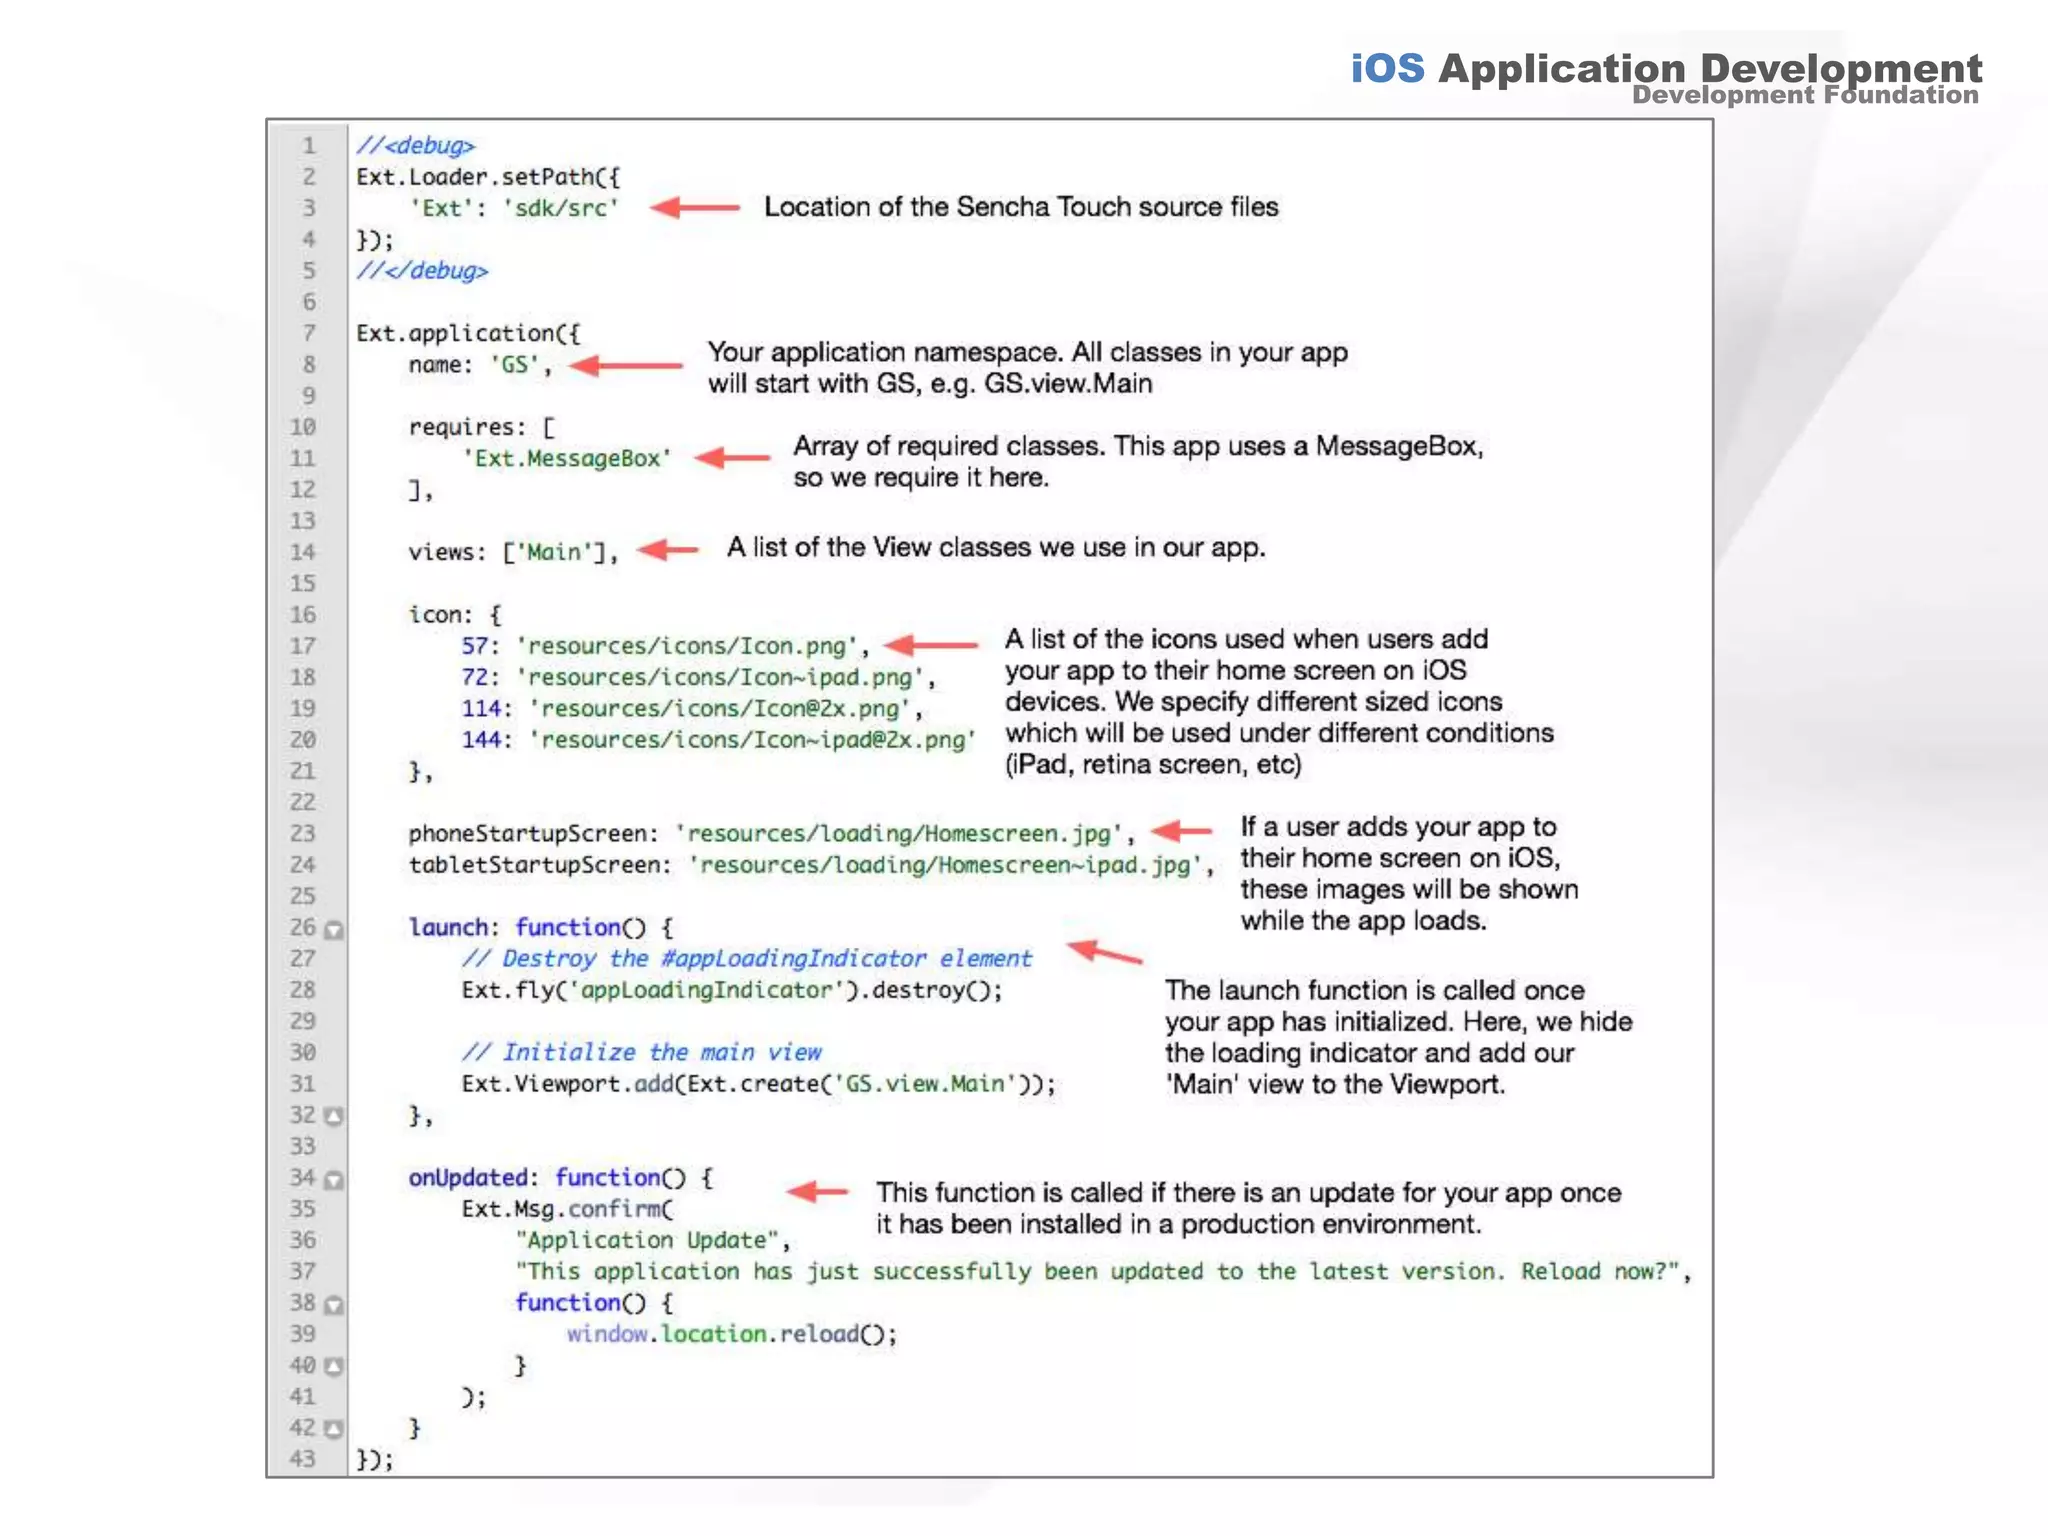Screen dimensions: 2048x1536
Task: Click the 'Ext.MessageBox' string
Action: [x=567, y=458]
